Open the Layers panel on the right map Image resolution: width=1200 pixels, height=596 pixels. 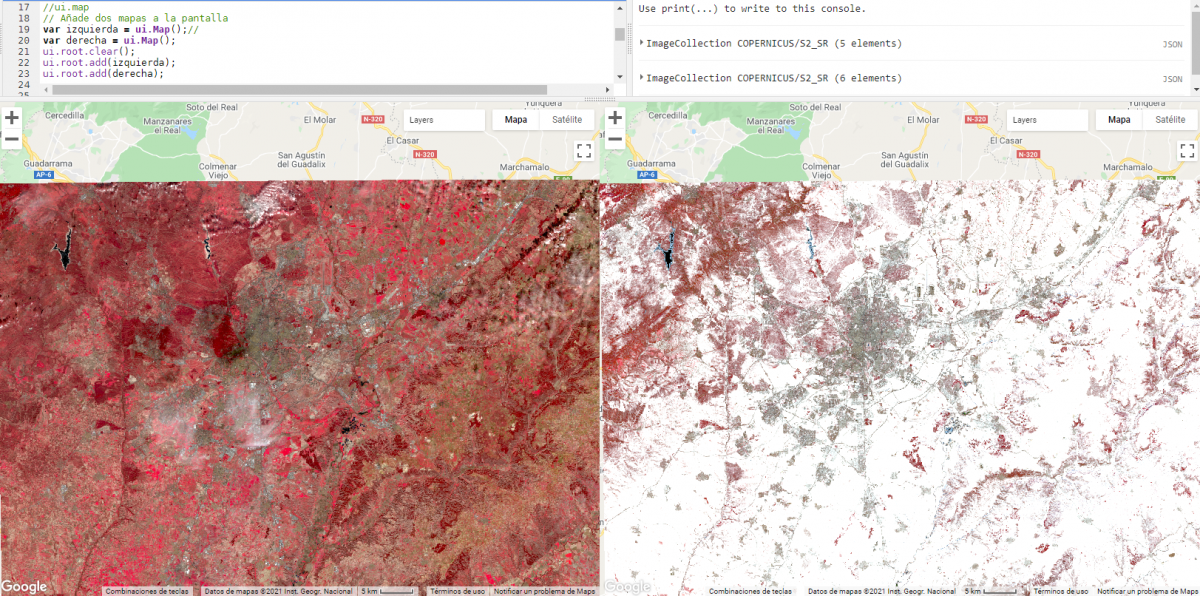pyautogui.click(x=1047, y=119)
